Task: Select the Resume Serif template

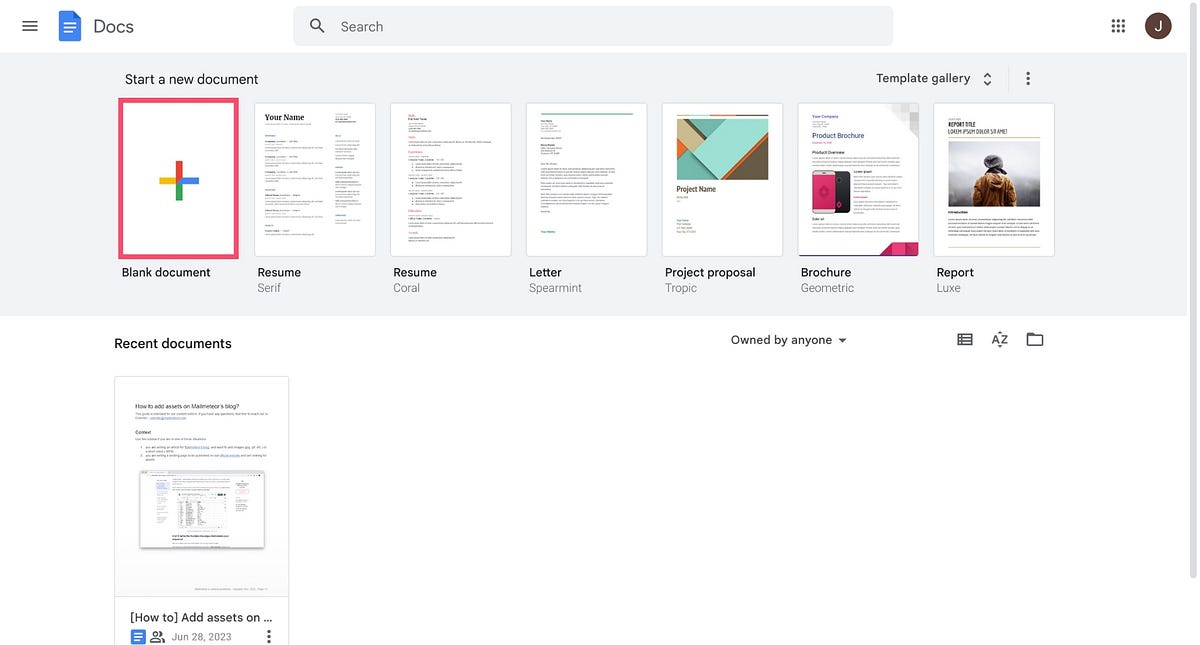Action: [314, 180]
